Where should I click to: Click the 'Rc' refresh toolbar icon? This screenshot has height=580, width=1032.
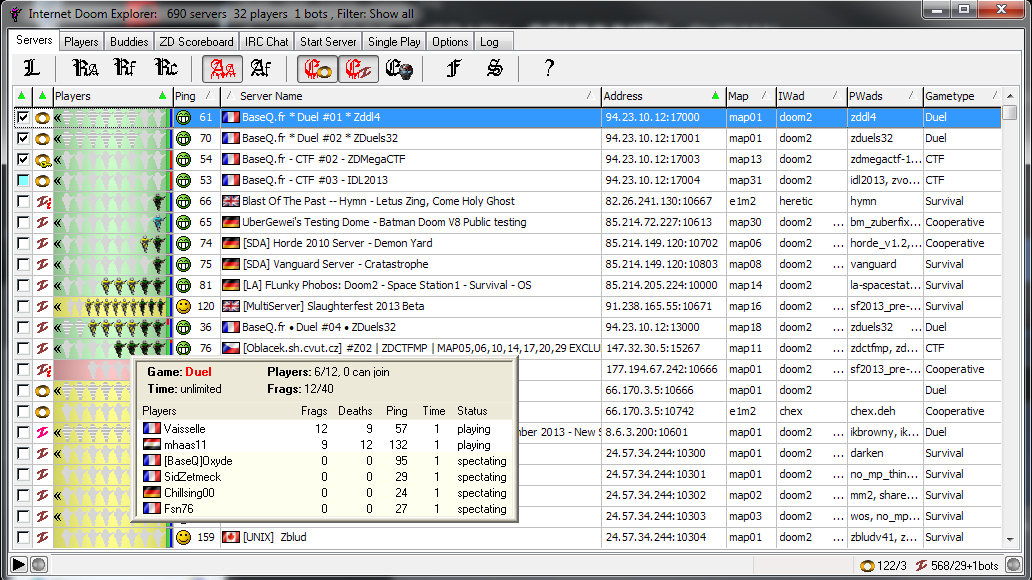166,68
